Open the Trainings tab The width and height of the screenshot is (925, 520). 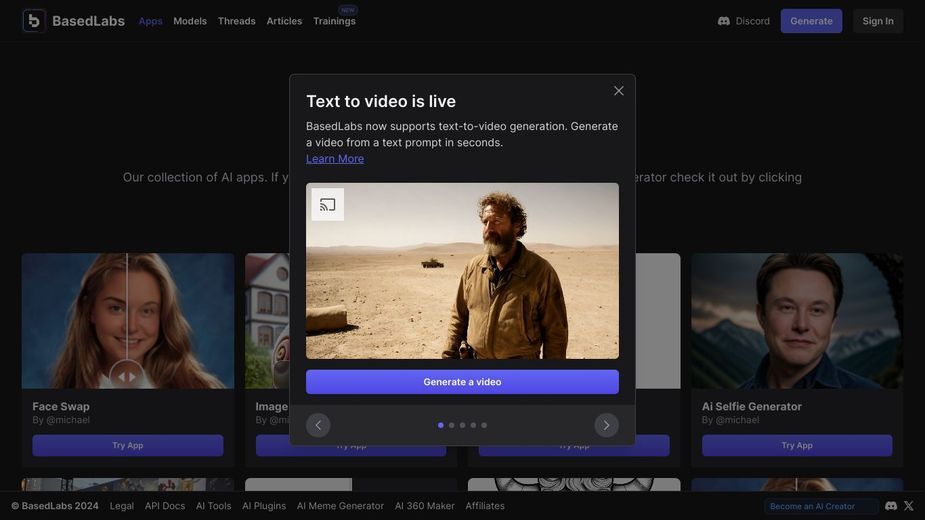click(x=334, y=21)
